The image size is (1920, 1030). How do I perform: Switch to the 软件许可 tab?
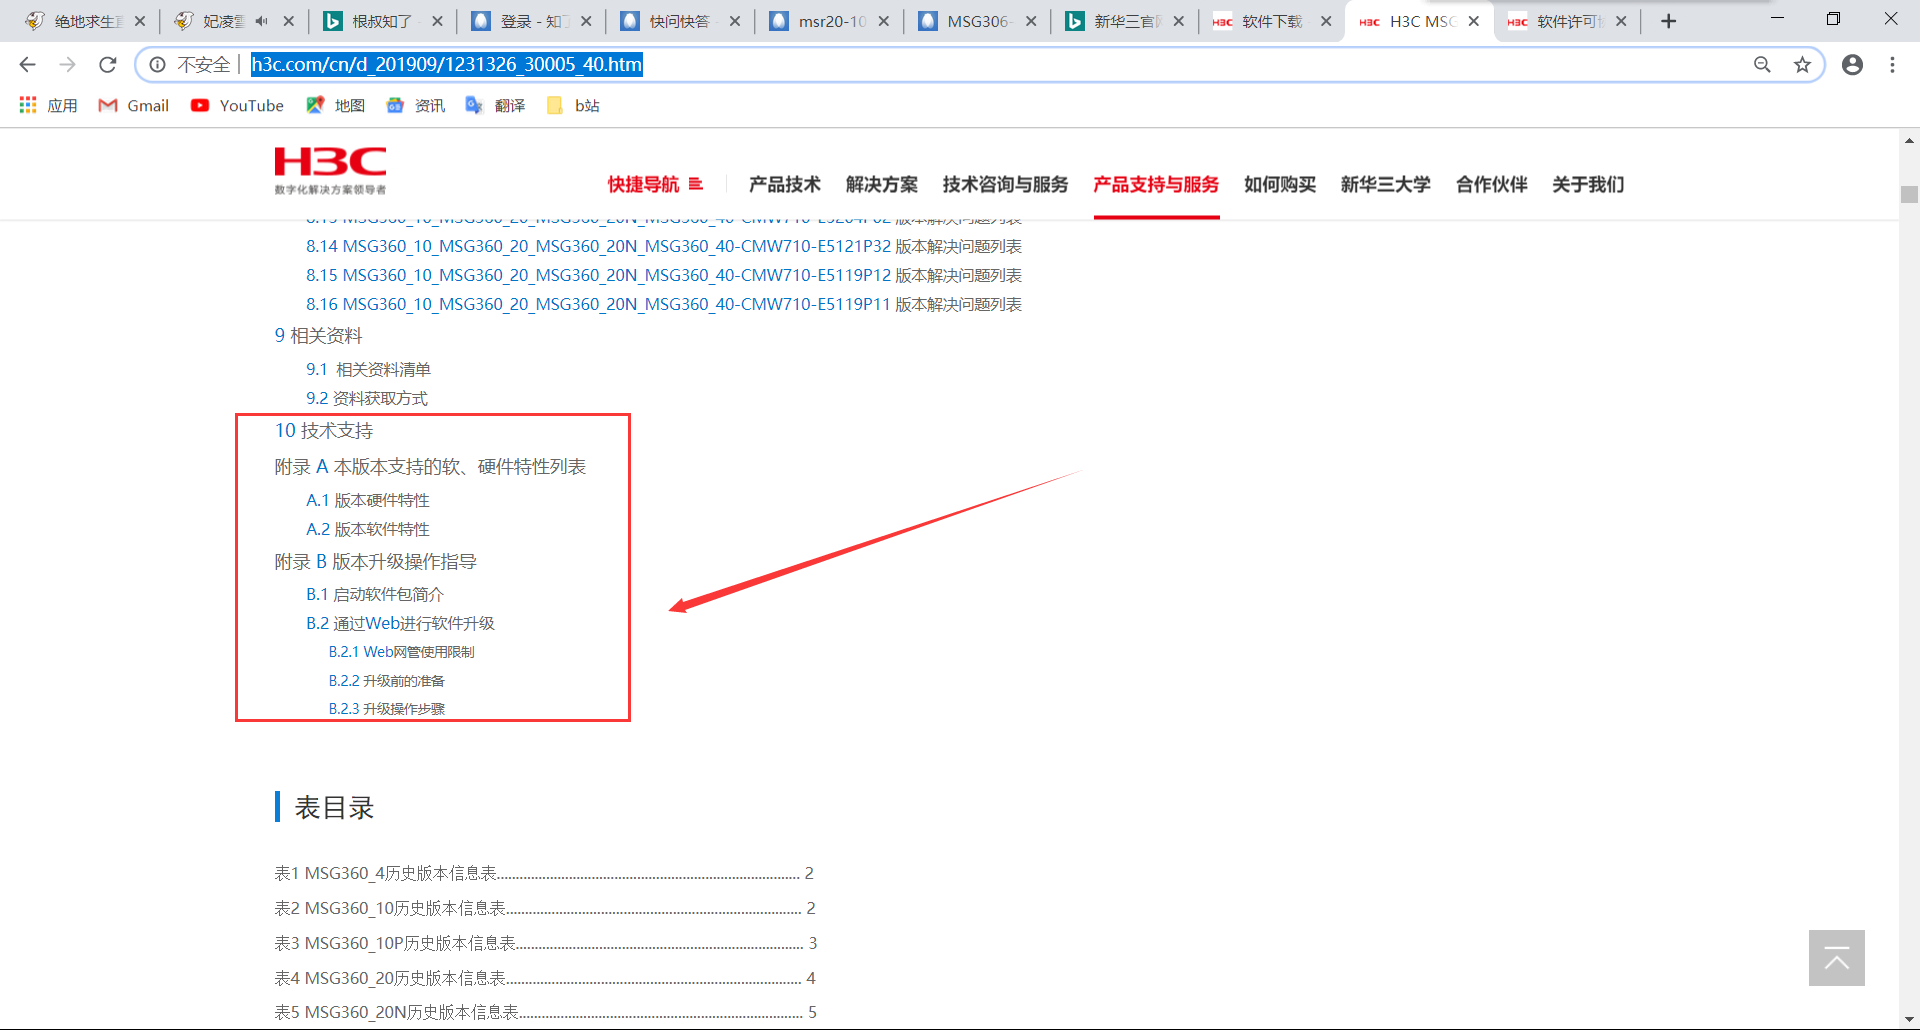click(1566, 21)
